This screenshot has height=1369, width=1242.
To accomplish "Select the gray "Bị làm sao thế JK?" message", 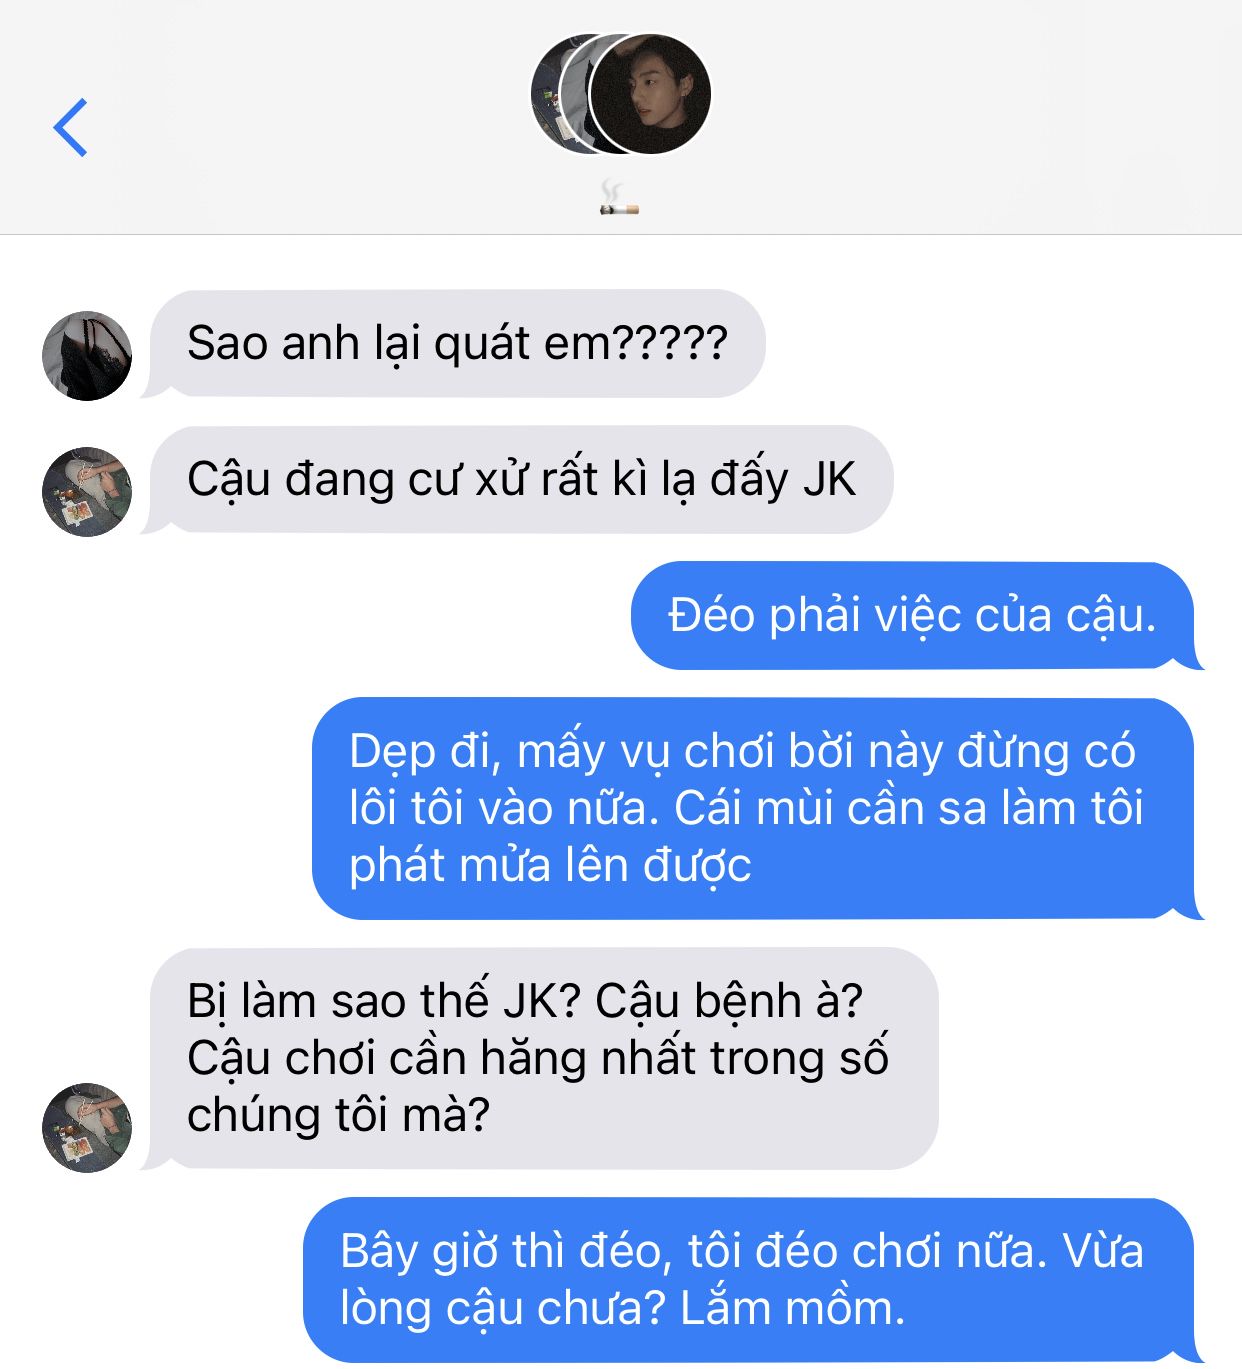I will click(540, 1058).
